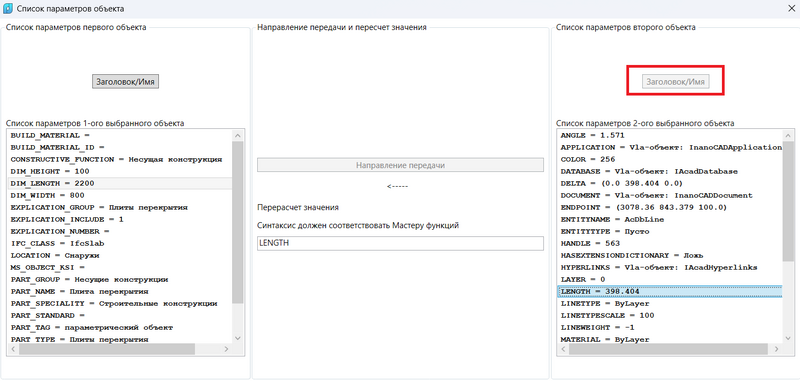The height and width of the screenshot is (381, 800).
Task: Click down arrow of first list's vertical scrollbar
Action: pos(237,338)
